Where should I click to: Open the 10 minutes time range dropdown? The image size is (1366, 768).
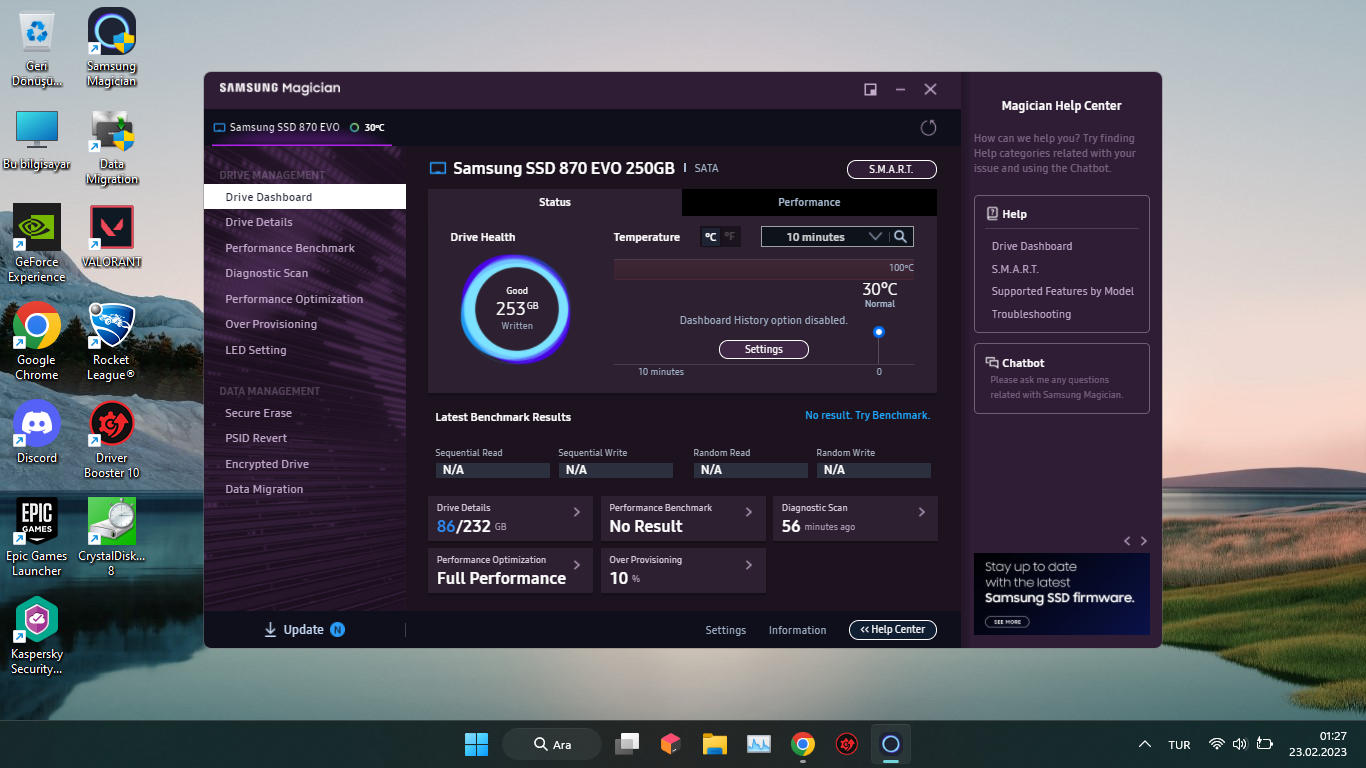[826, 237]
